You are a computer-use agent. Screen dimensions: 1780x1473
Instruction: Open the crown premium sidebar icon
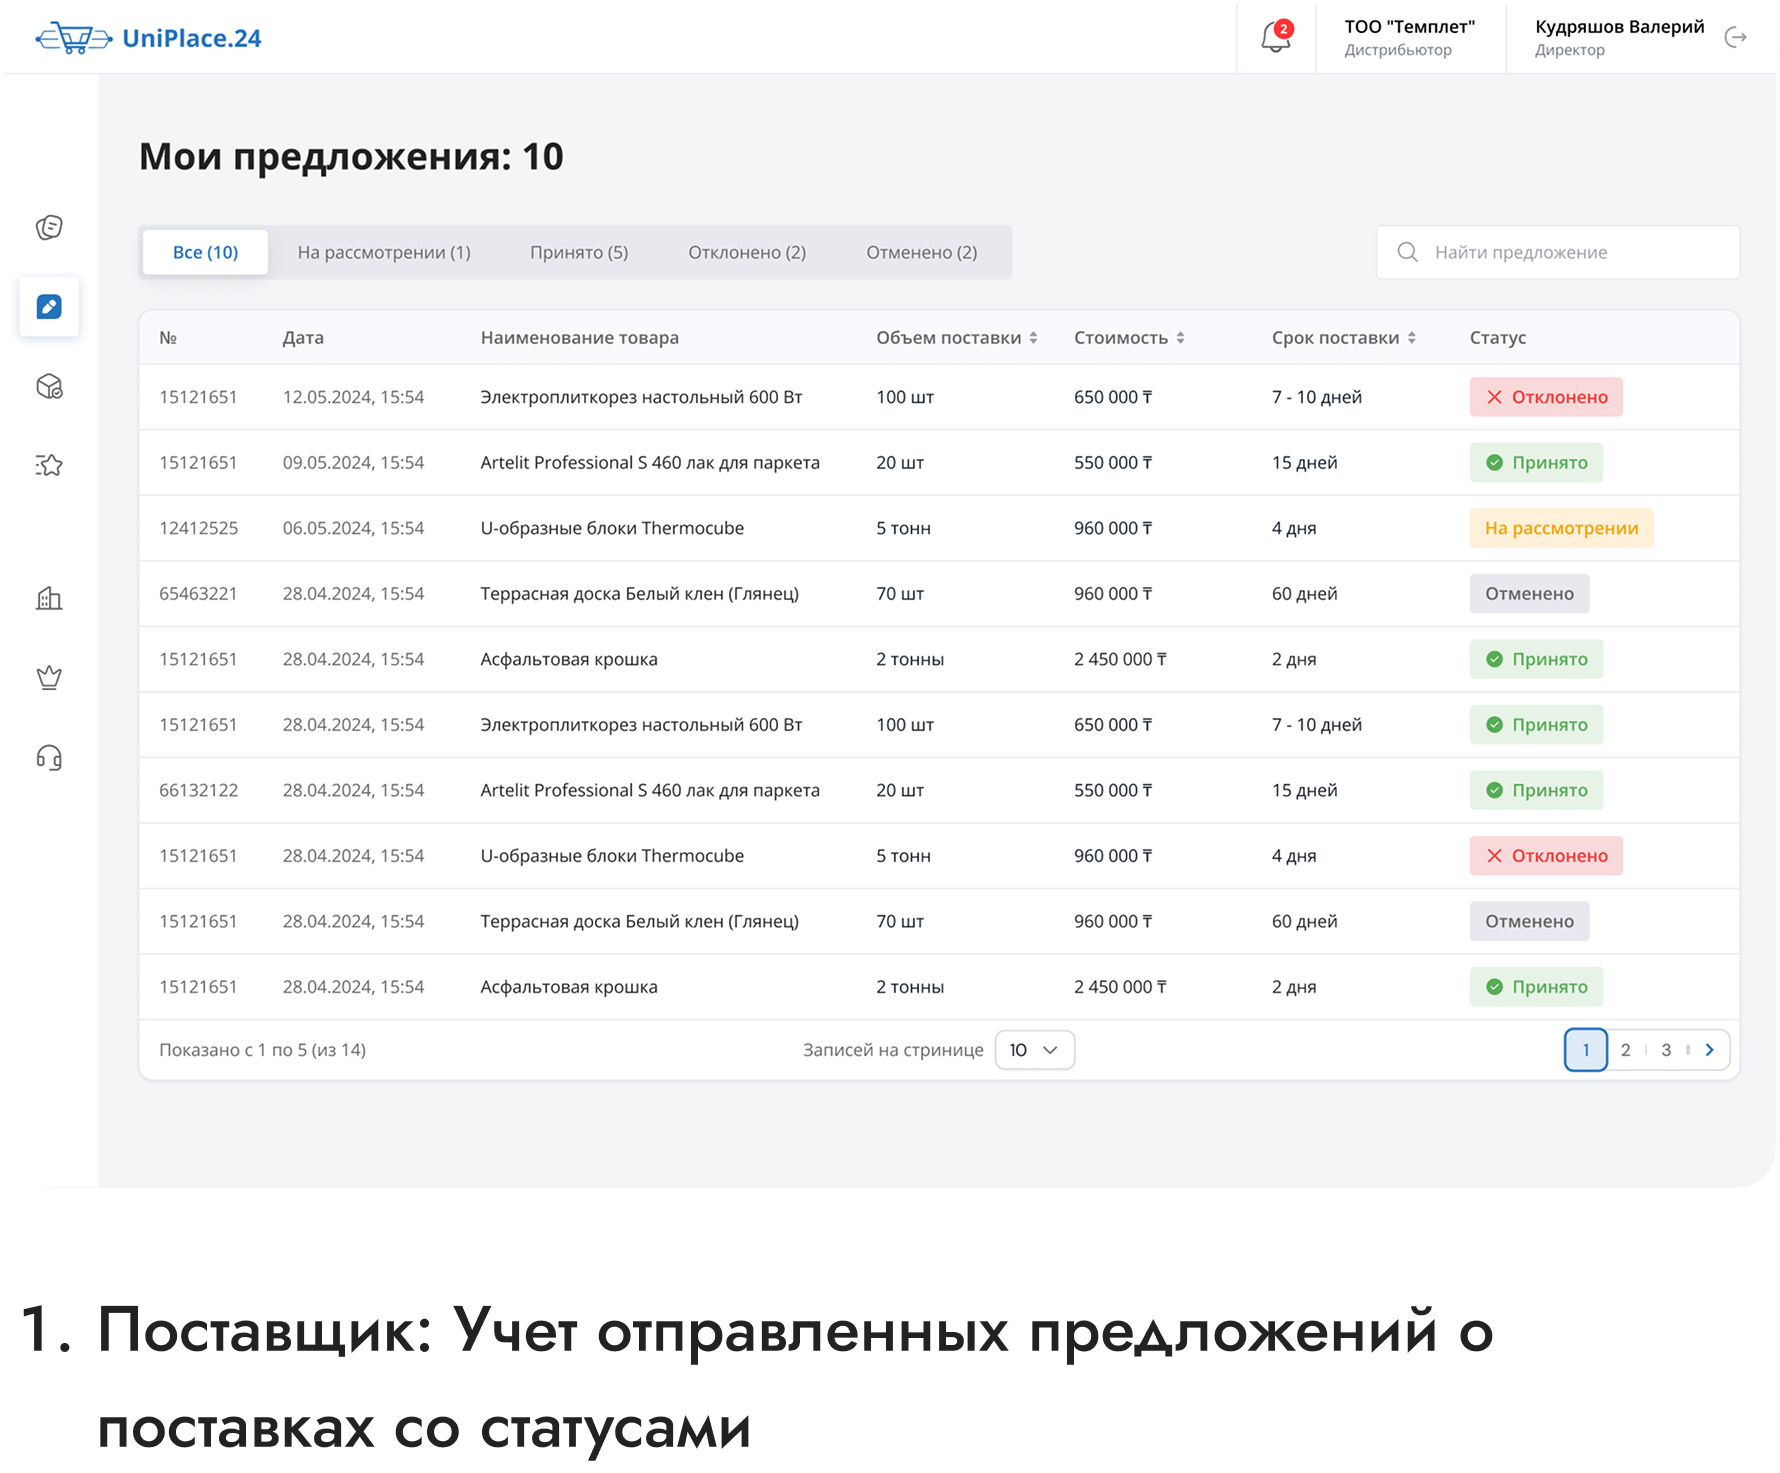click(x=49, y=678)
